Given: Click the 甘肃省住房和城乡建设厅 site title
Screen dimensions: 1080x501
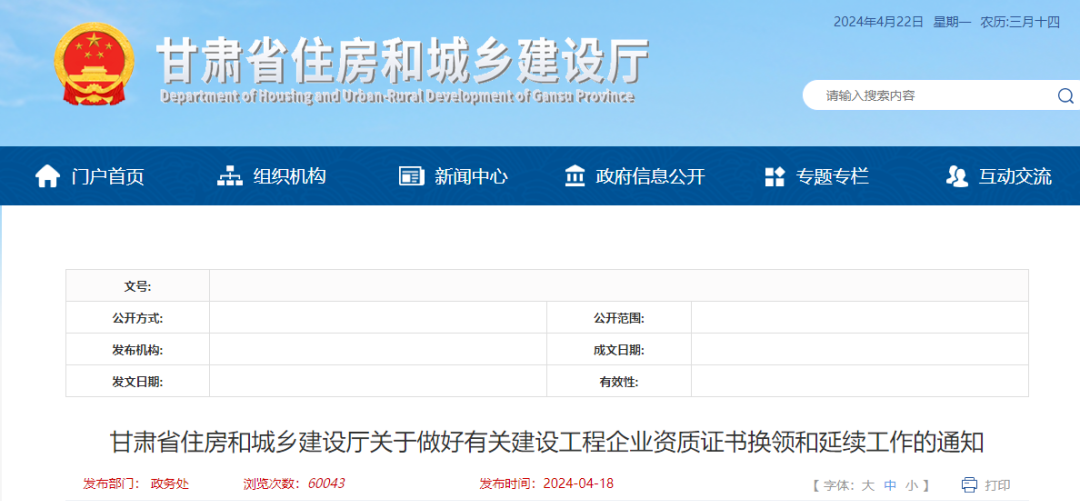Looking at the screenshot, I should (x=403, y=61).
